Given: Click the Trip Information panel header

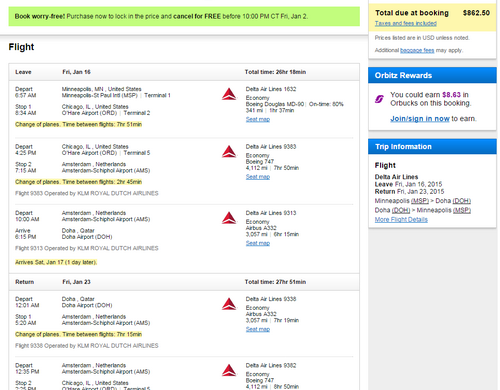Looking at the screenshot, I should point(432,147).
